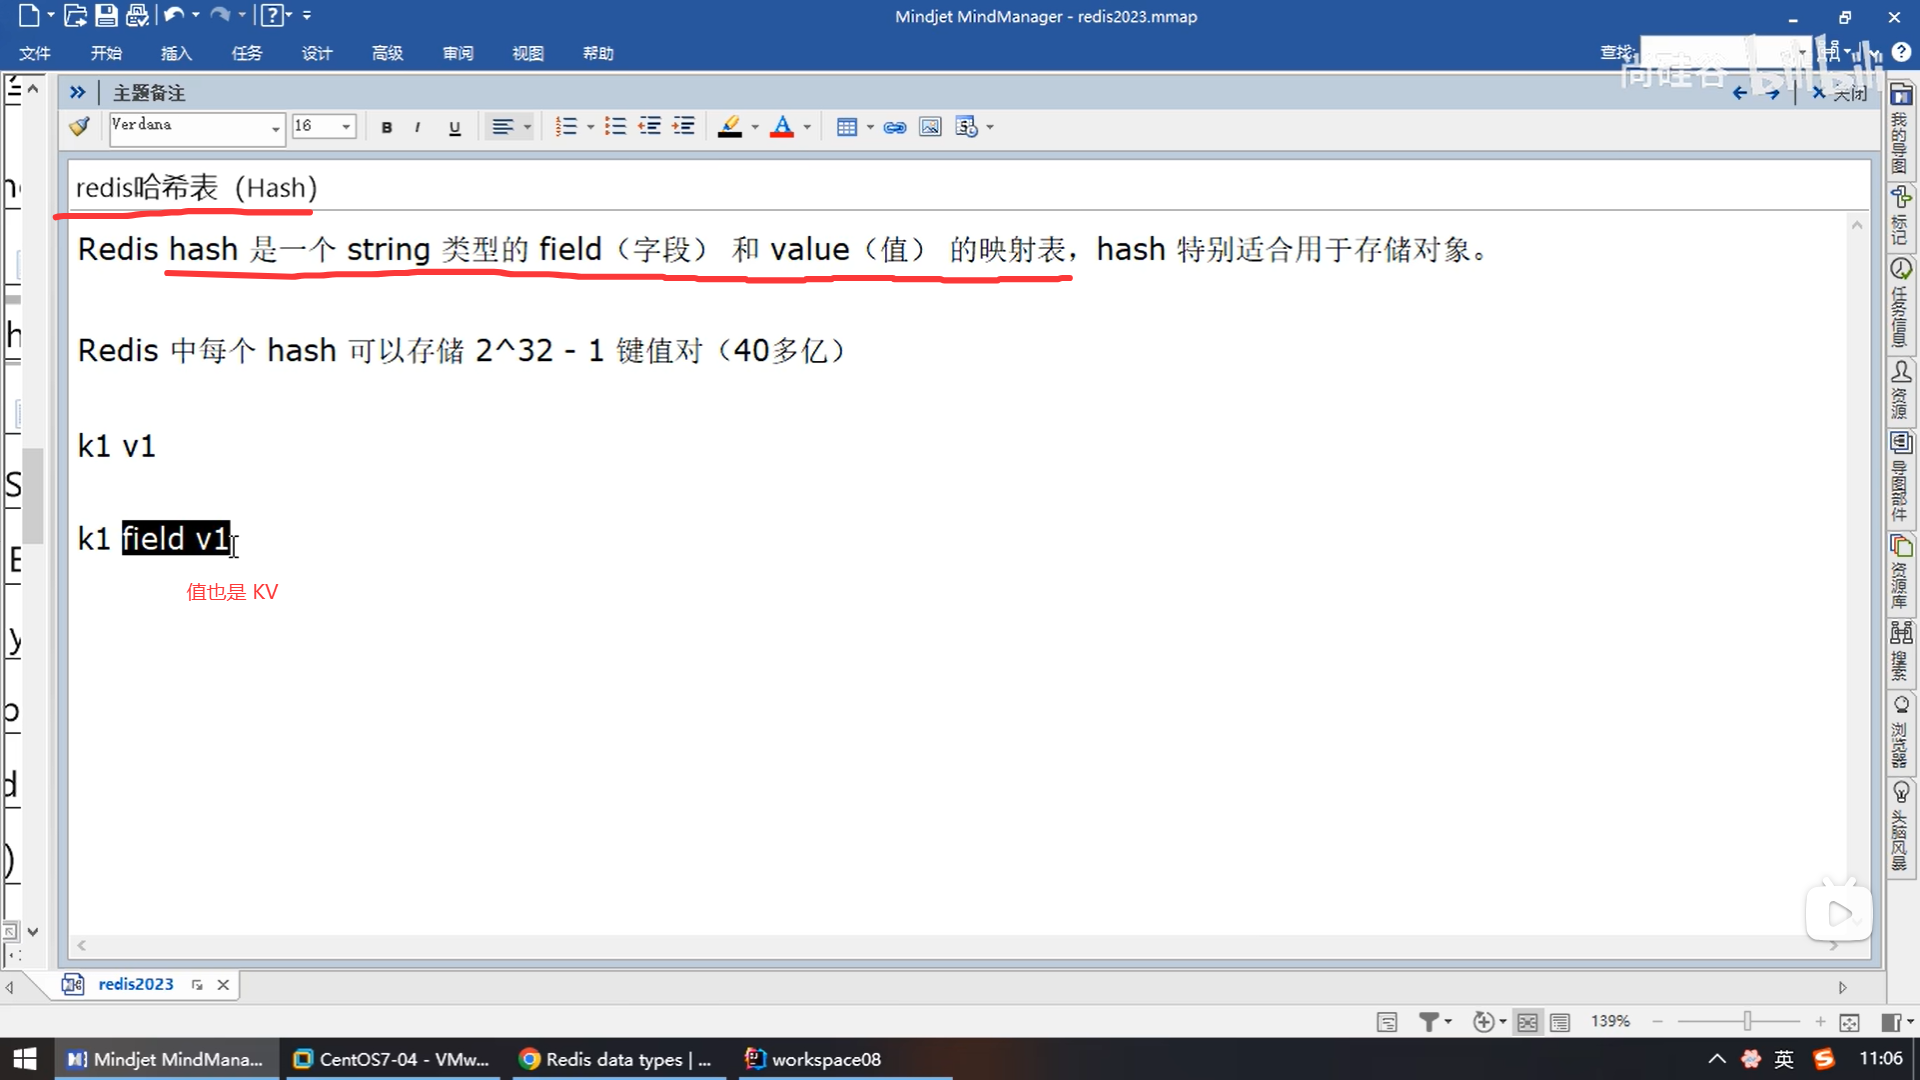Open the 插入 menu tab
1920x1080 pixels.
(176, 53)
